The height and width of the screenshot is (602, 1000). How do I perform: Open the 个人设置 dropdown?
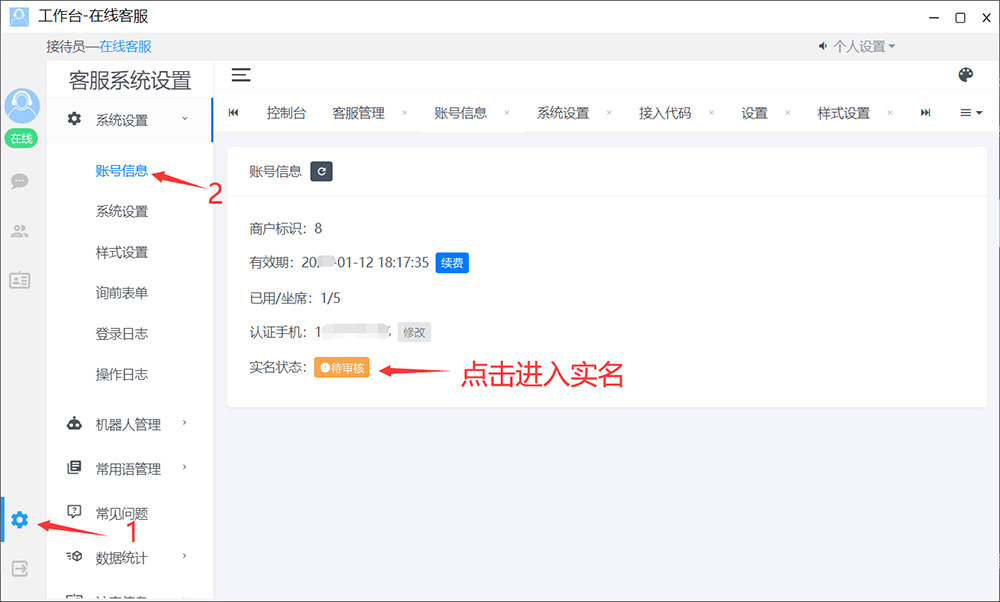(x=857, y=46)
